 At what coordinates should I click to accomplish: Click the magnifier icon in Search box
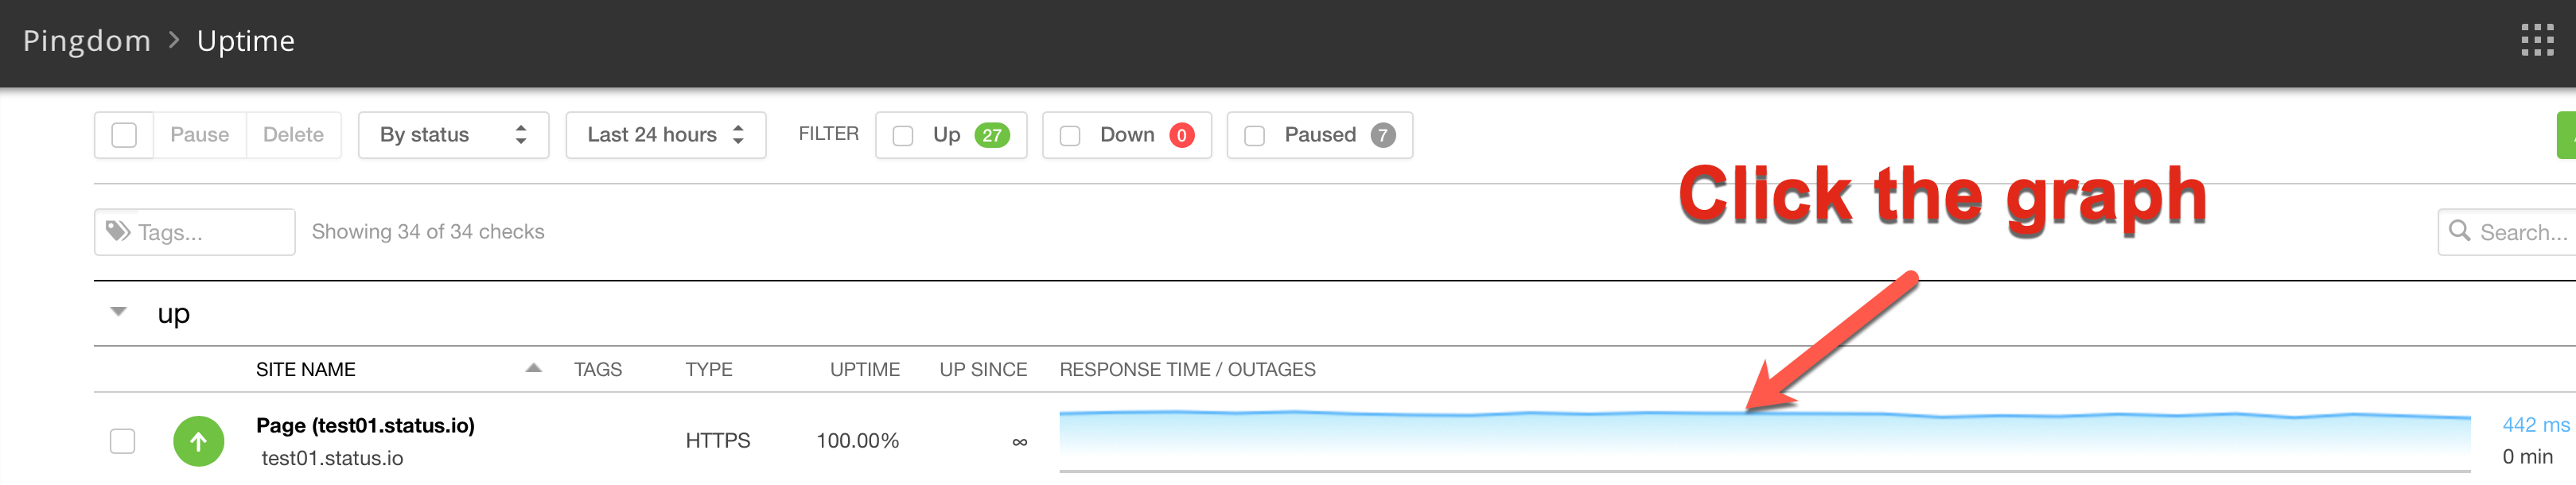coord(2459,231)
